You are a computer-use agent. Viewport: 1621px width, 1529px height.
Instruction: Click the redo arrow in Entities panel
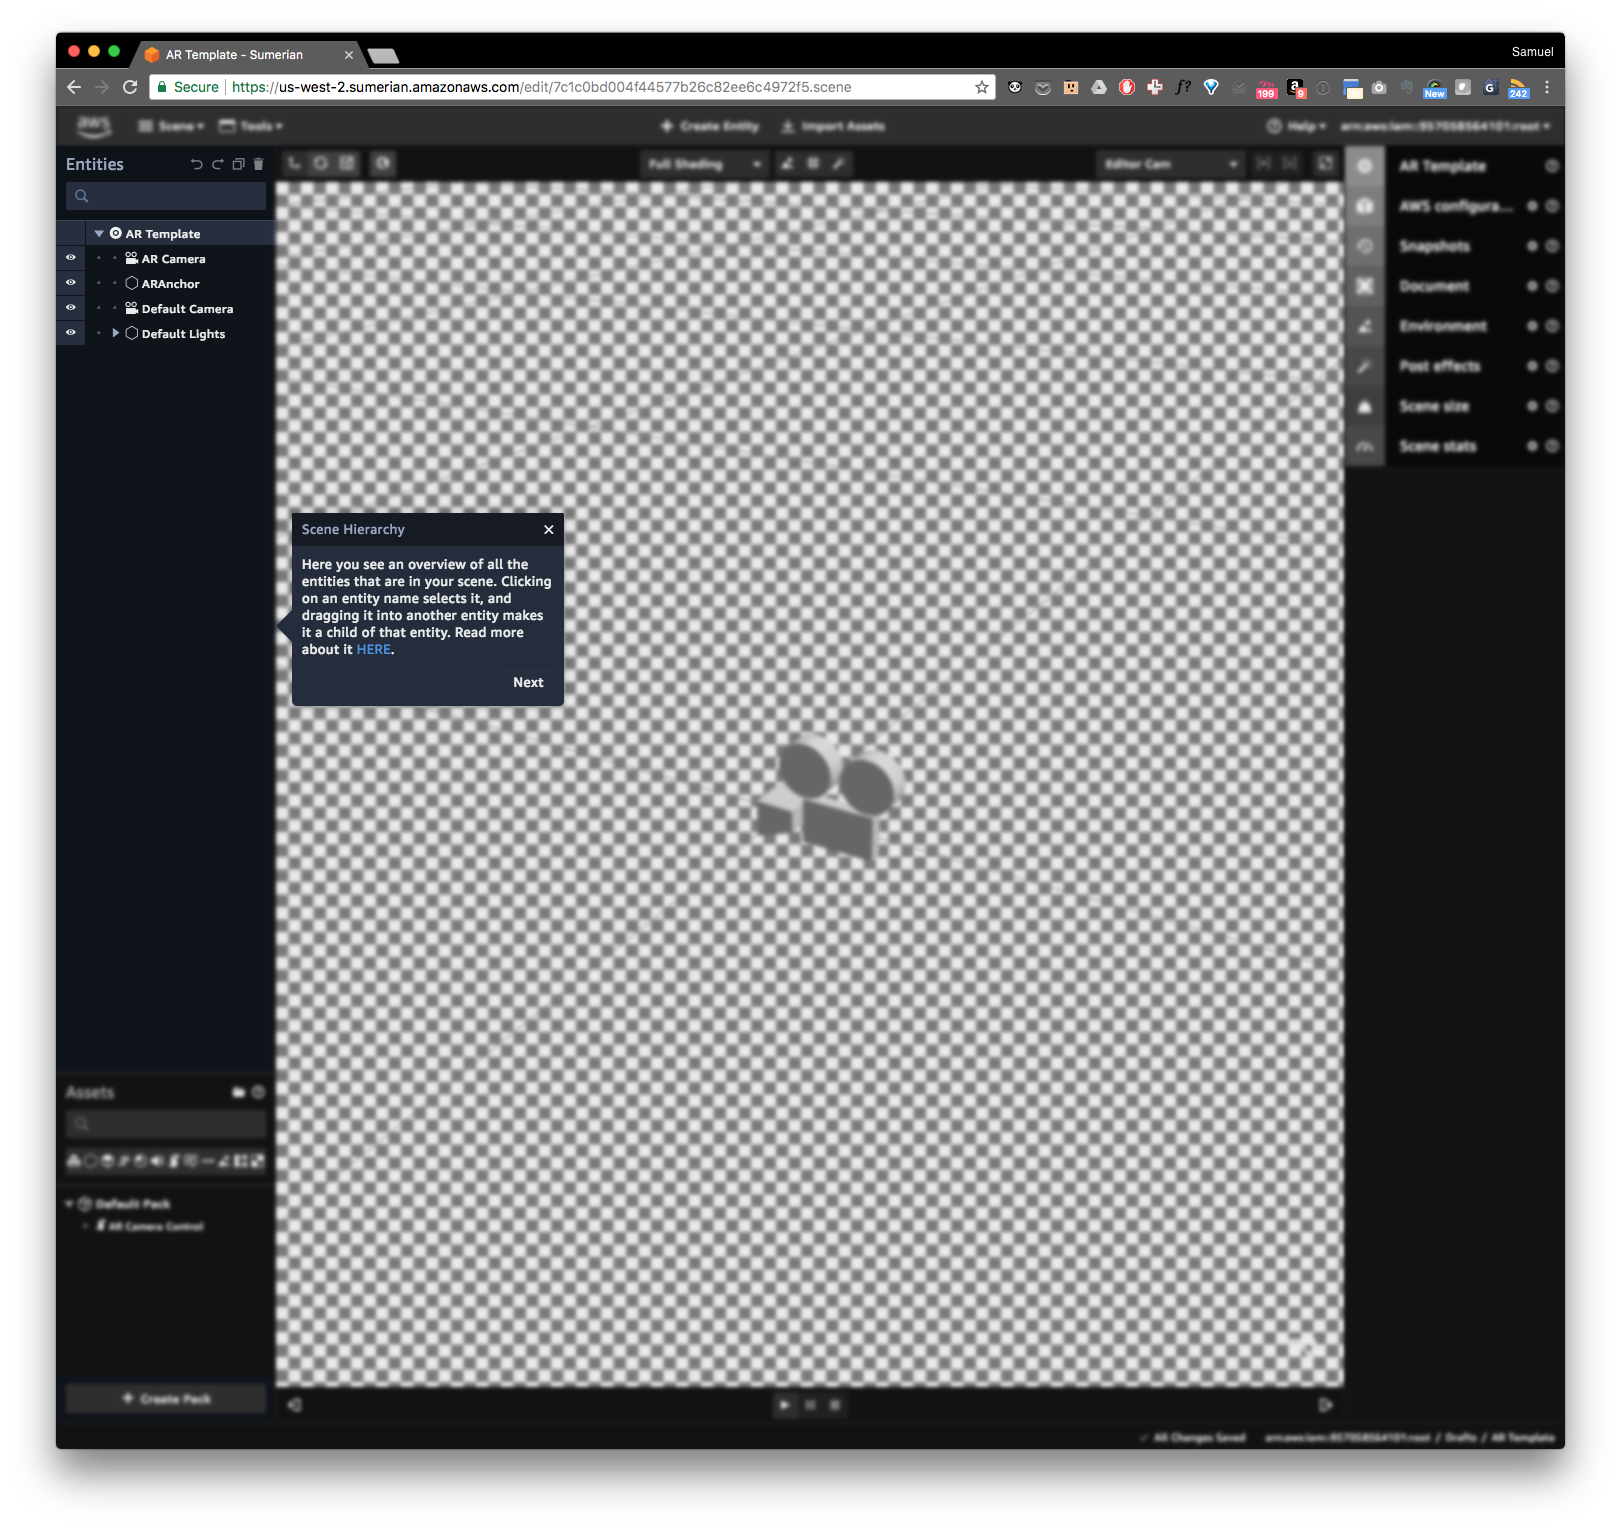tap(217, 164)
